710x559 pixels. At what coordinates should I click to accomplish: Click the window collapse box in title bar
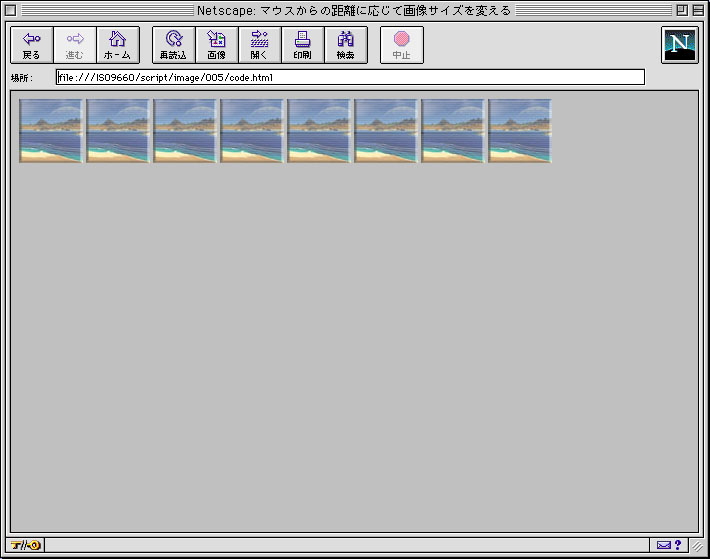click(x=698, y=10)
